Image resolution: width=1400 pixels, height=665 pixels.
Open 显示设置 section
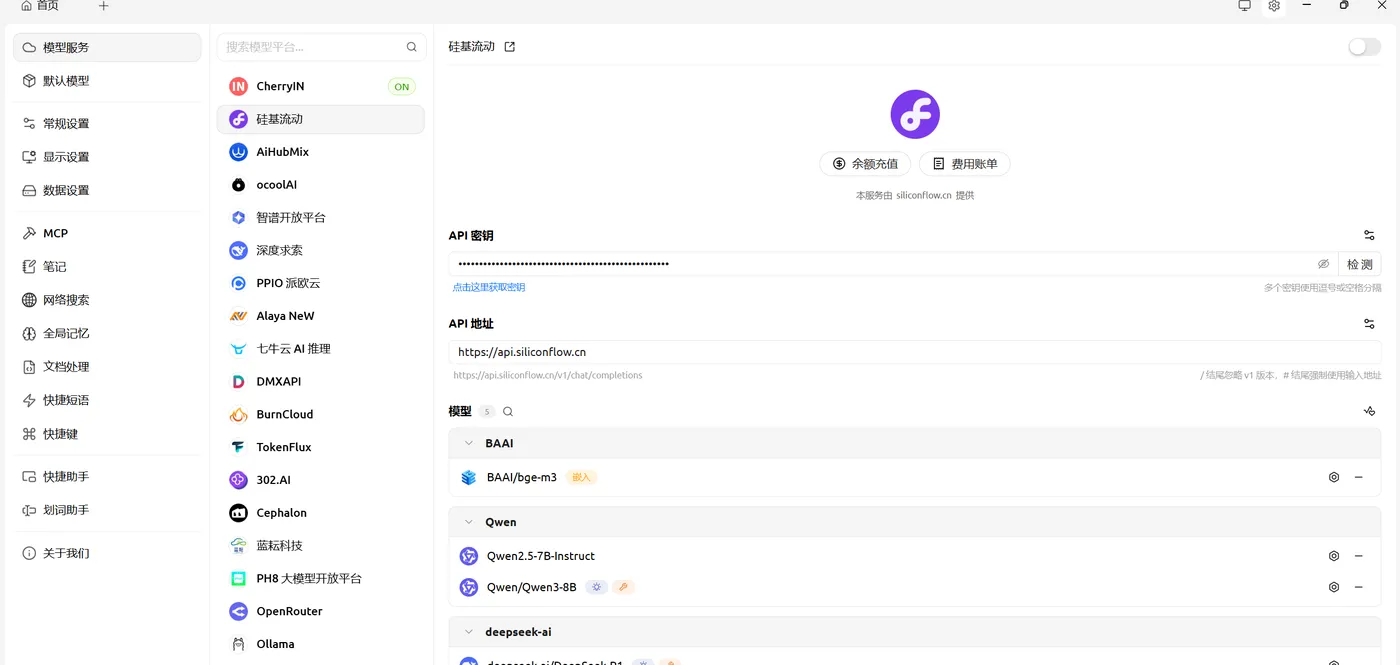tap(107, 157)
